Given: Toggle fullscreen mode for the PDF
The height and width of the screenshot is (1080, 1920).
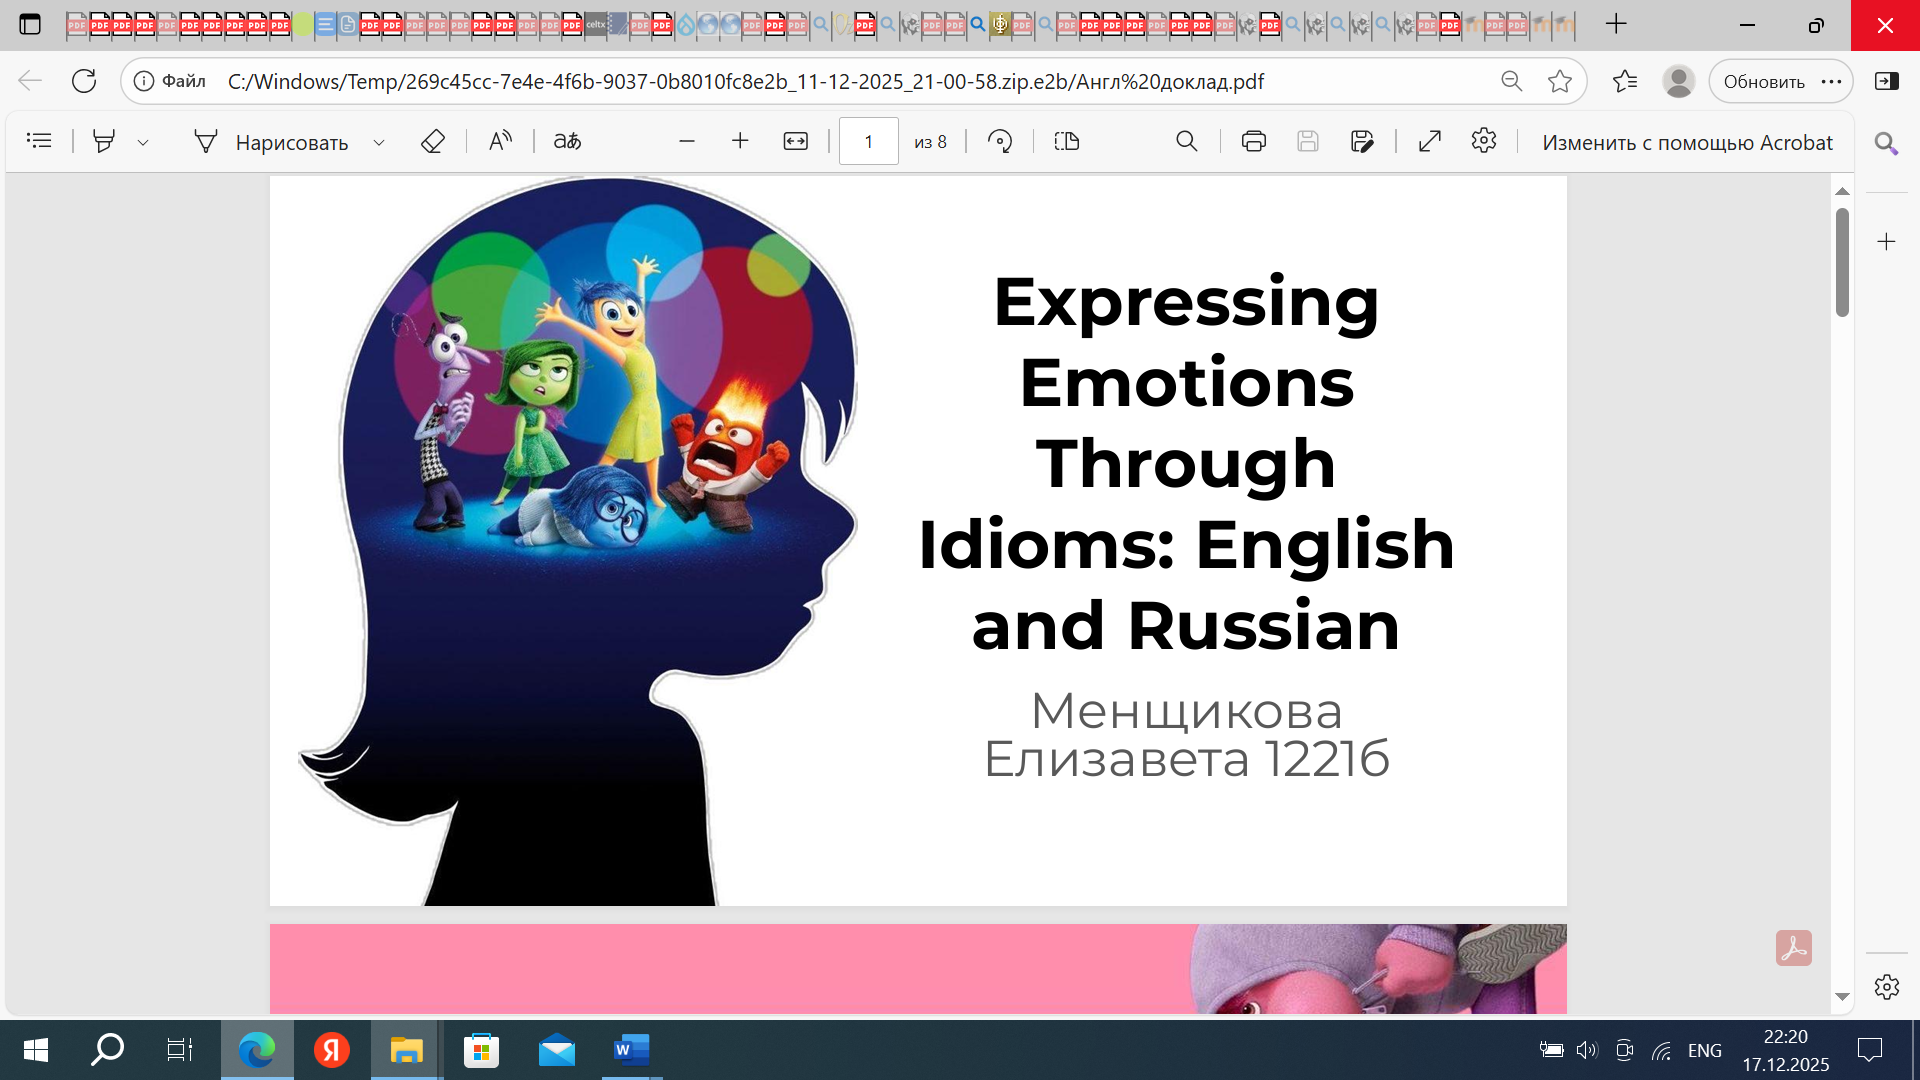Looking at the screenshot, I should point(1430,141).
